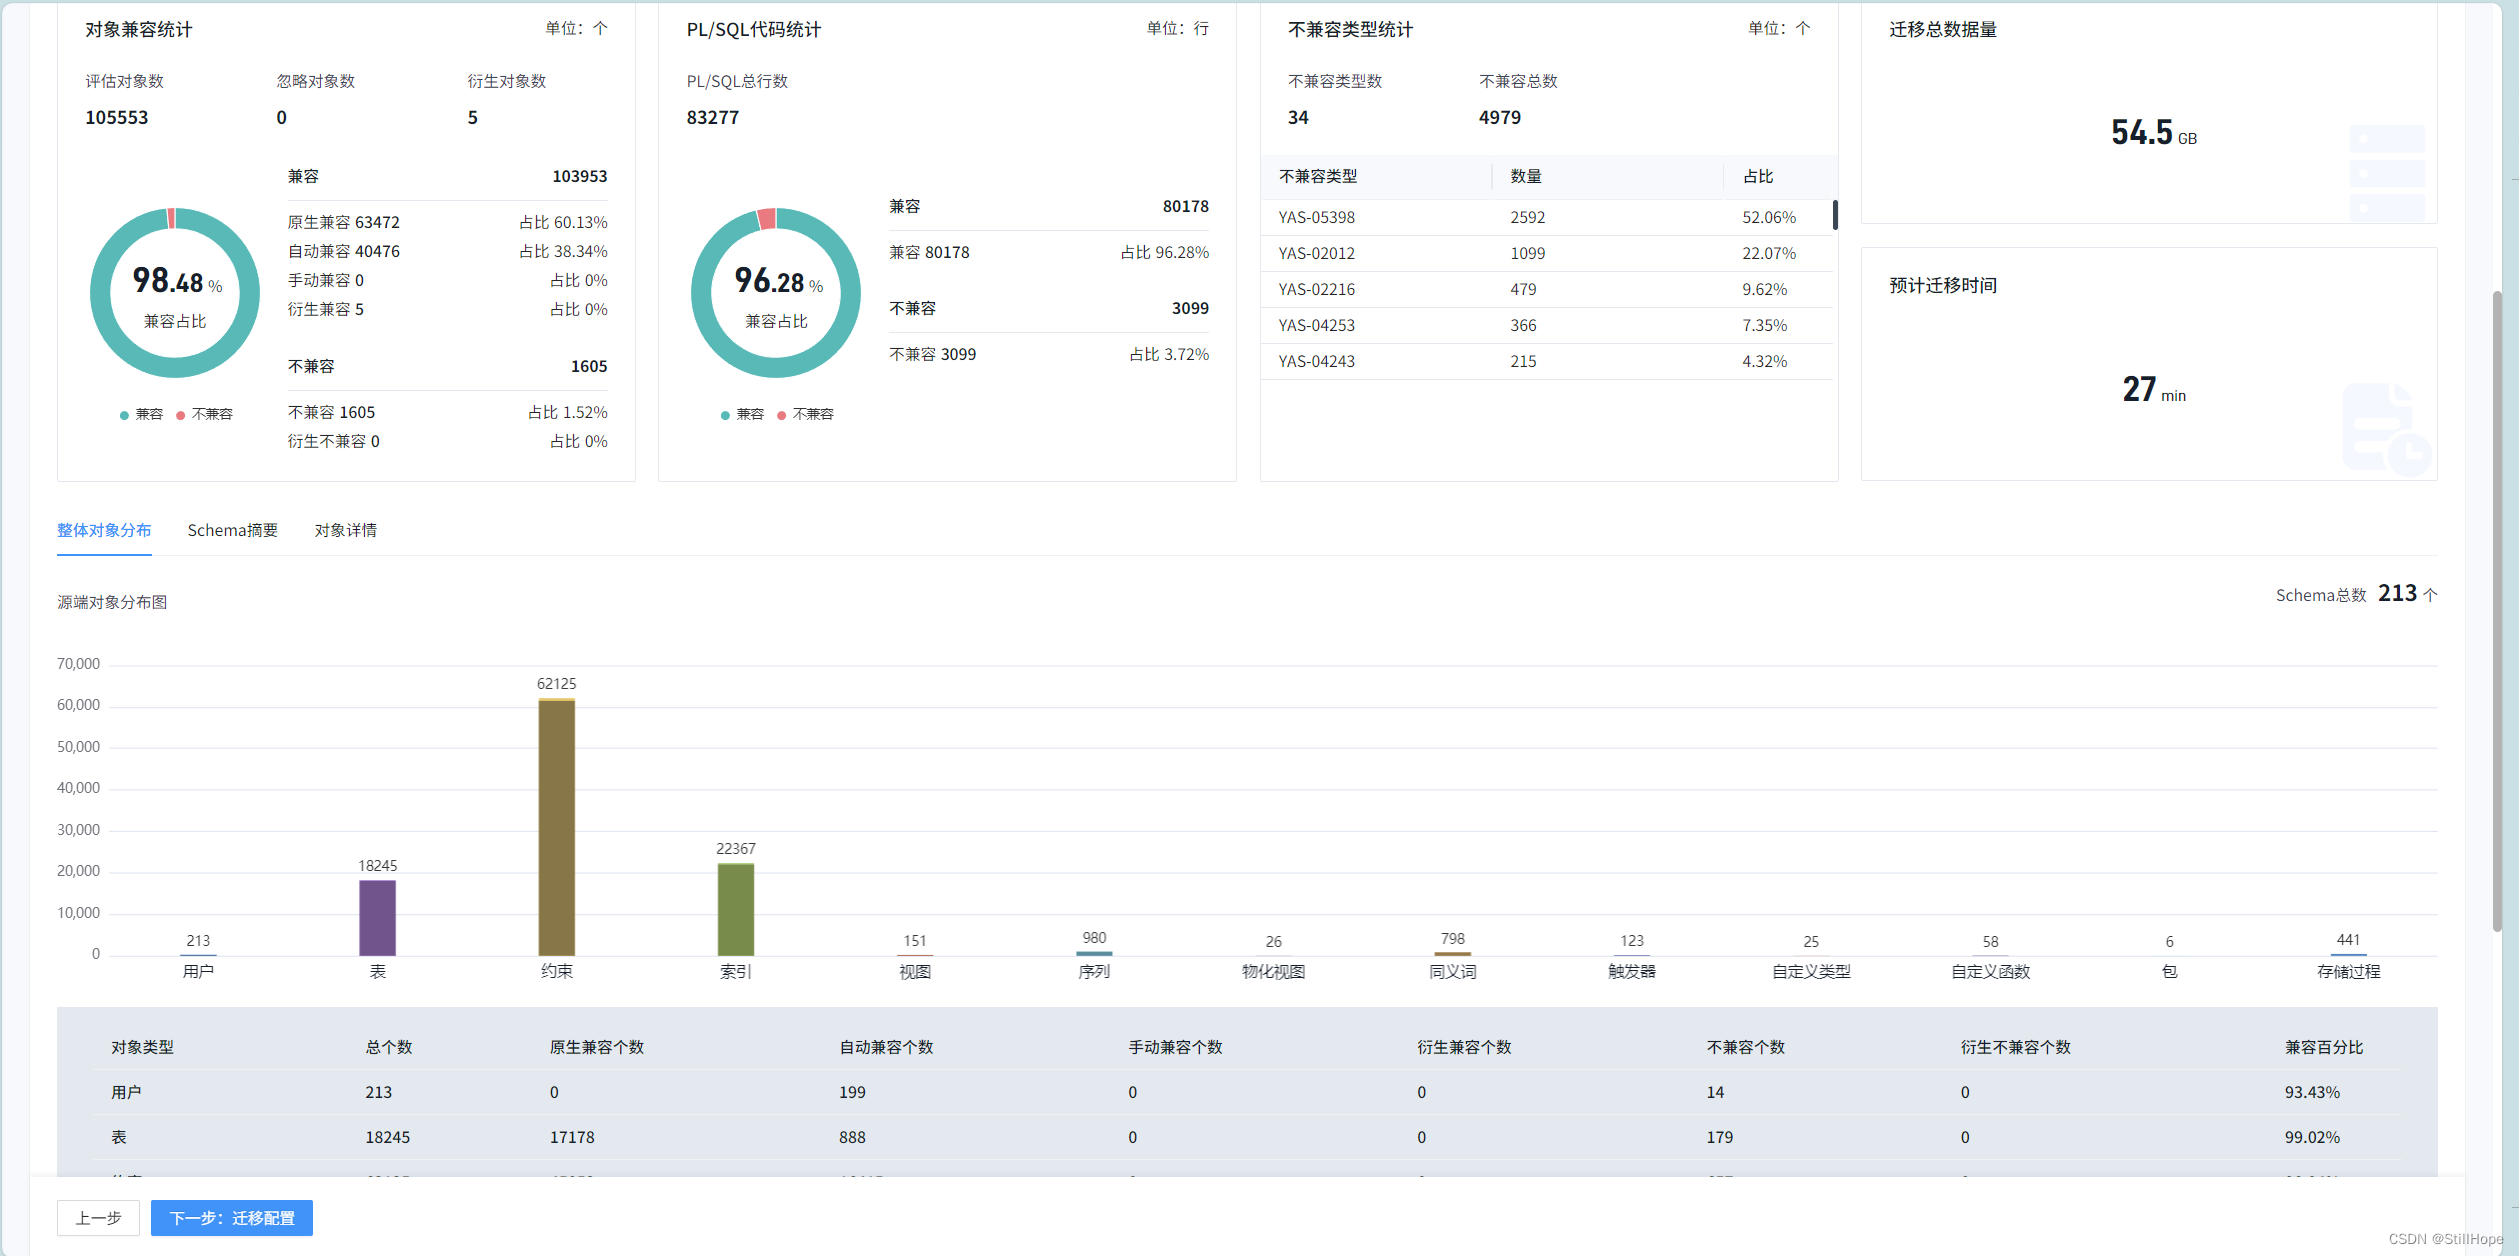Click the green 索引 bar labeled 22367

tap(735, 909)
